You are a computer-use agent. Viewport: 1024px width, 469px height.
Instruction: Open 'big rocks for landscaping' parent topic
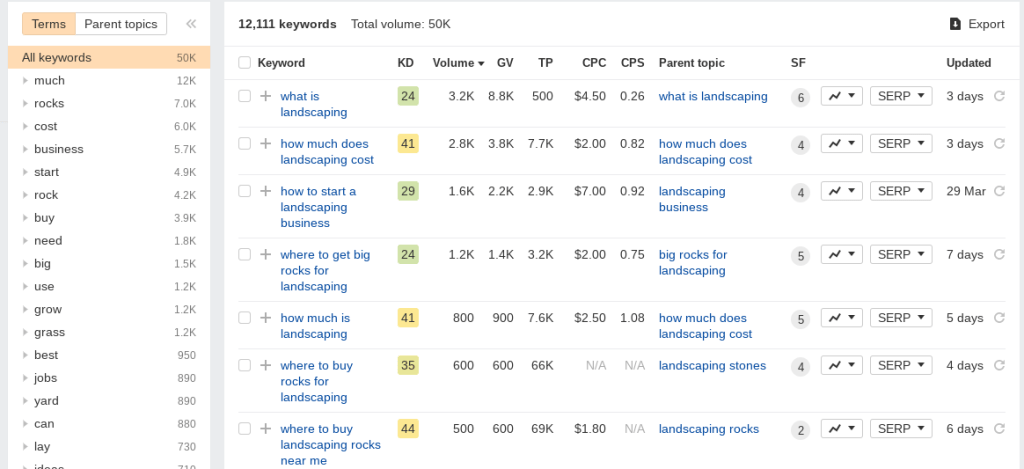tap(693, 263)
